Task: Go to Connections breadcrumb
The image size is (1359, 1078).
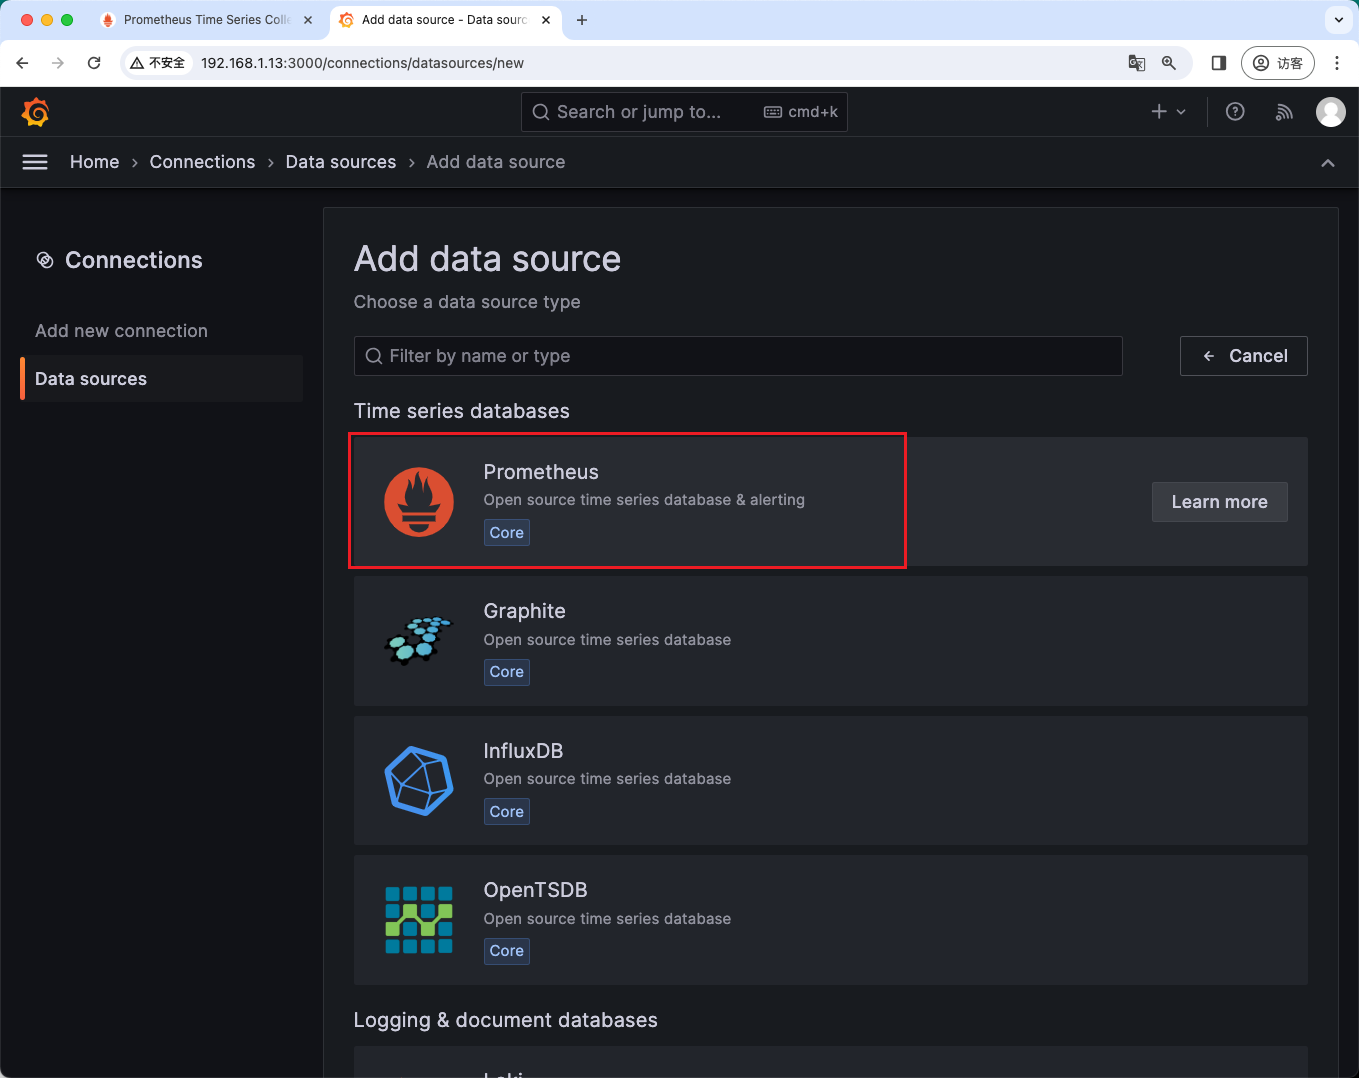Action: coord(202,162)
